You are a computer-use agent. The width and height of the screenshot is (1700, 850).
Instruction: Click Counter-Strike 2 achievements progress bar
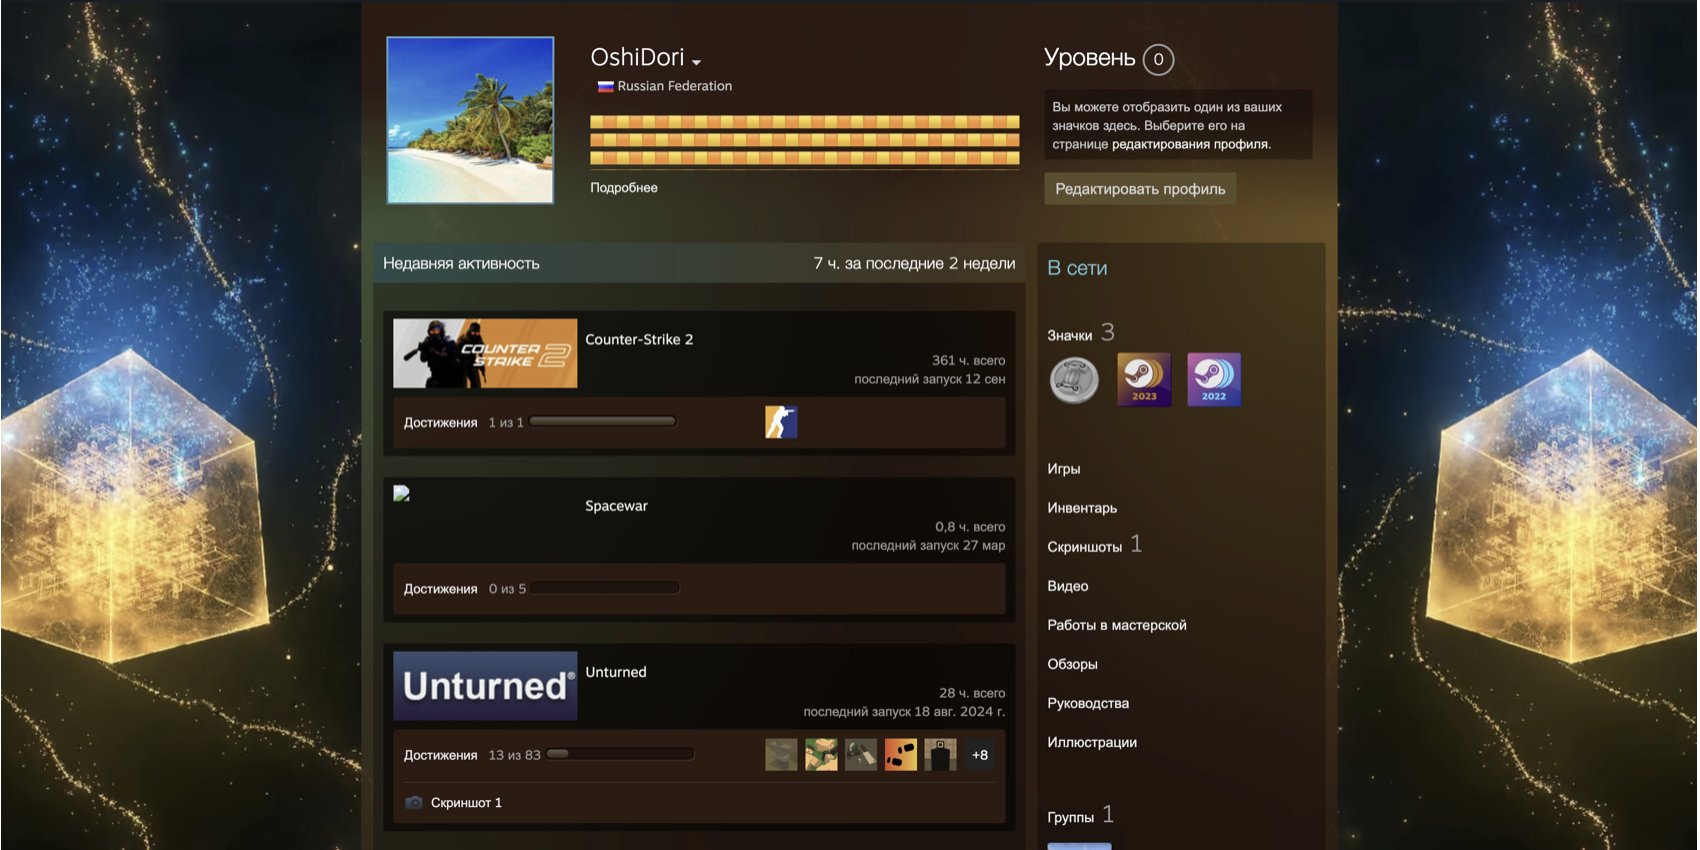coord(603,421)
